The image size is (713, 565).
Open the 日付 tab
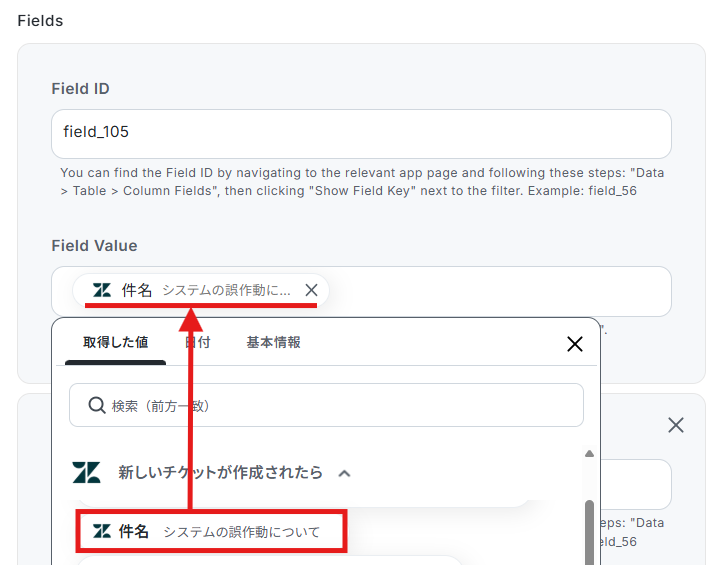pyautogui.click(x=198, y=342)
